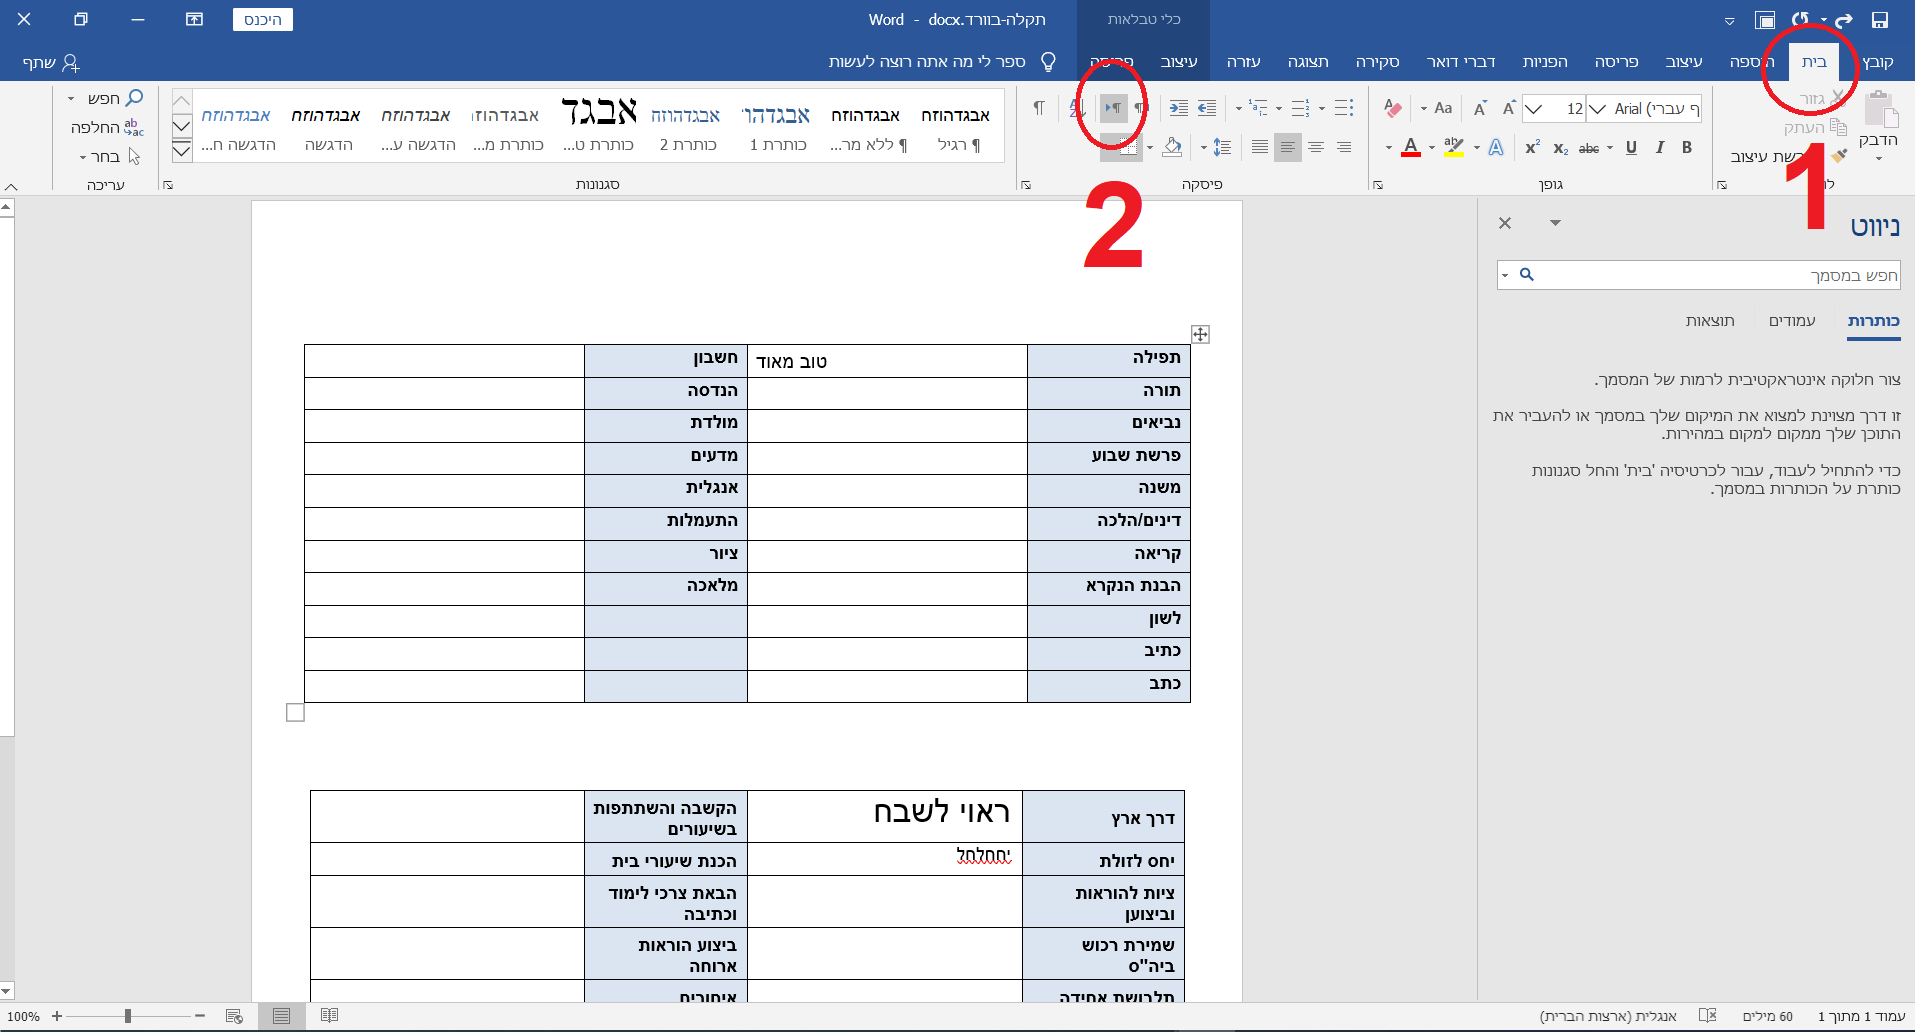Expand the Paste options arrow

tap(1878, 158)
